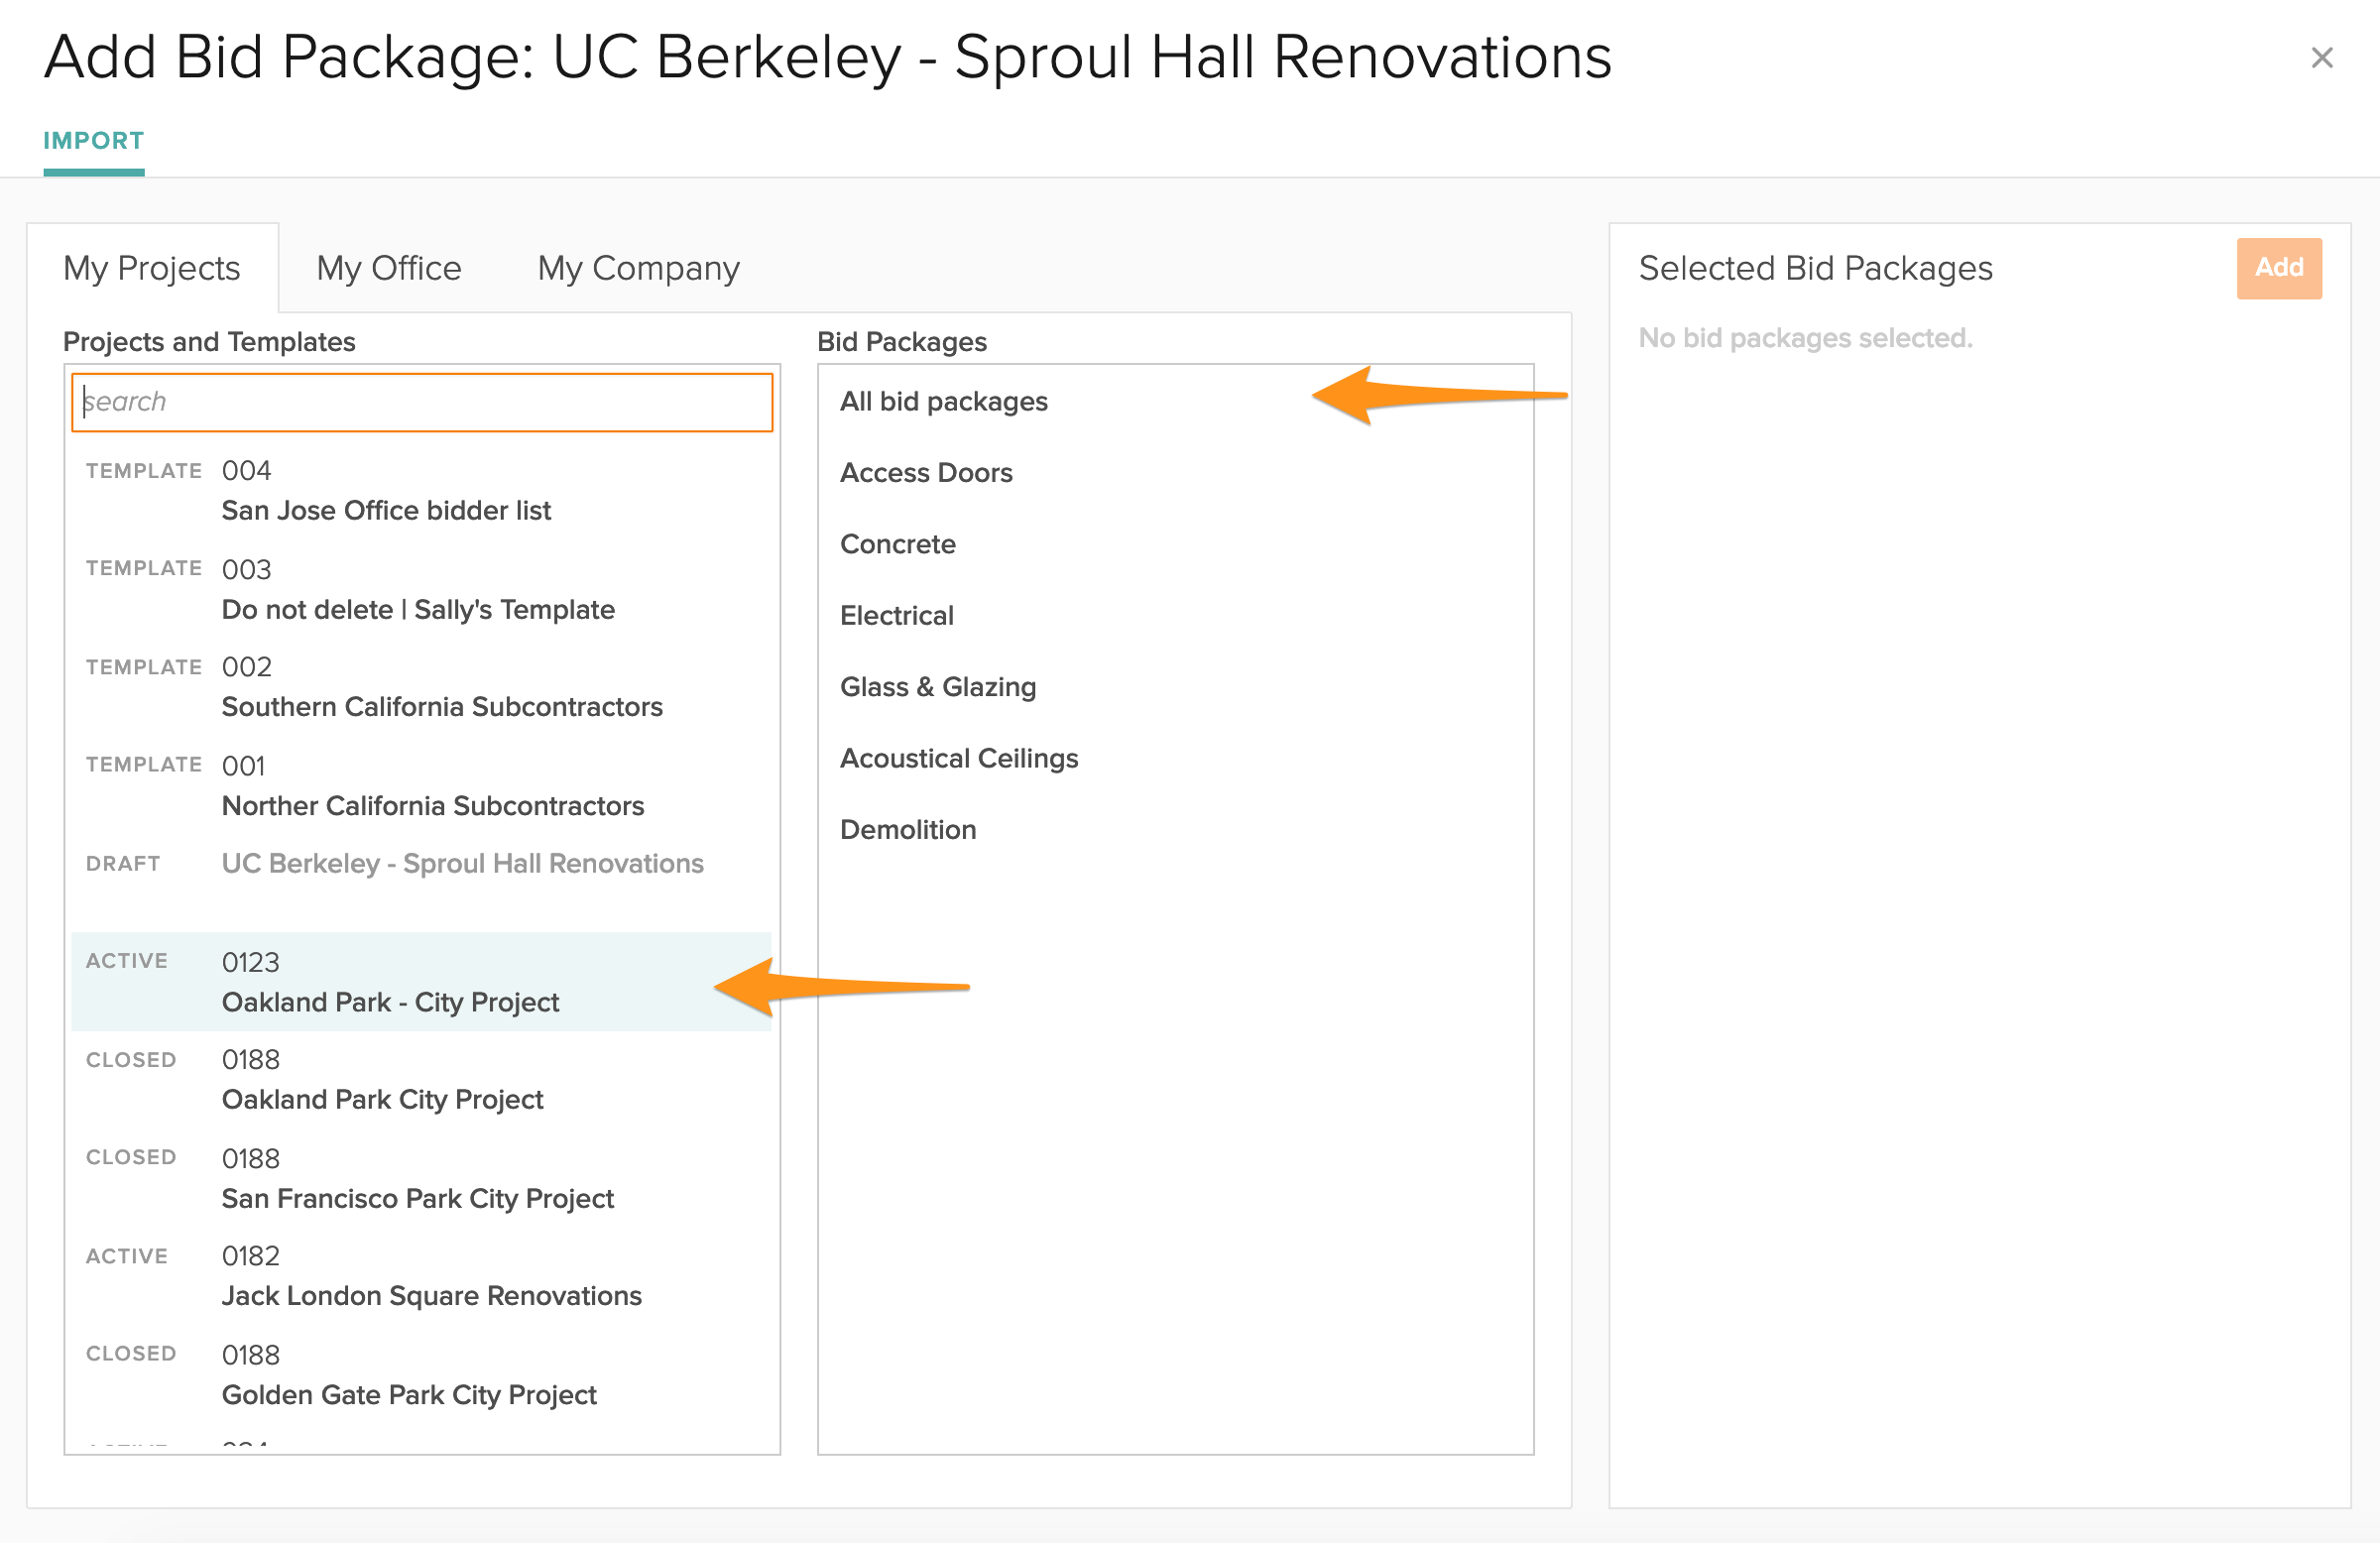The image size is (2380, 1543).
Task: Open the My Projects tab
Action: 152,268
